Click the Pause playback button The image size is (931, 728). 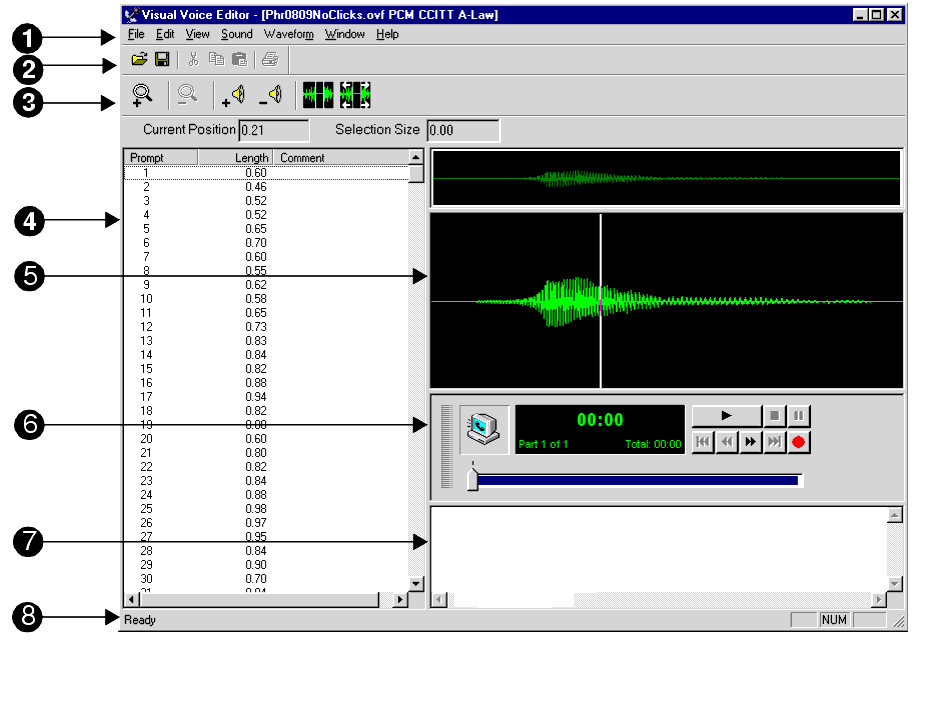point(799,416)
